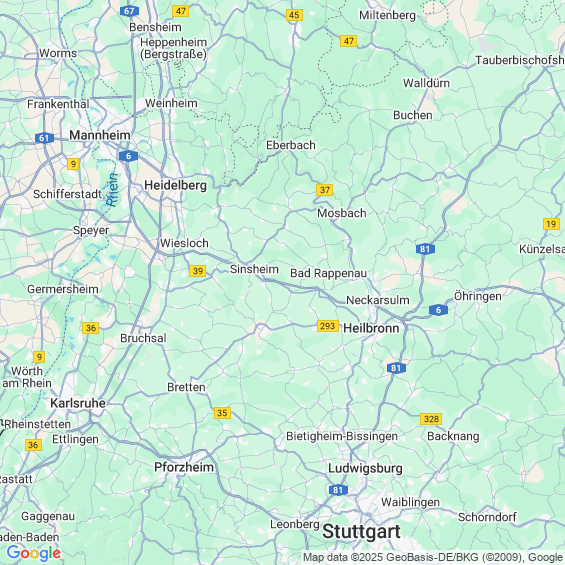Select the route 293 shield beside Heilbronn

coord(328,326)
